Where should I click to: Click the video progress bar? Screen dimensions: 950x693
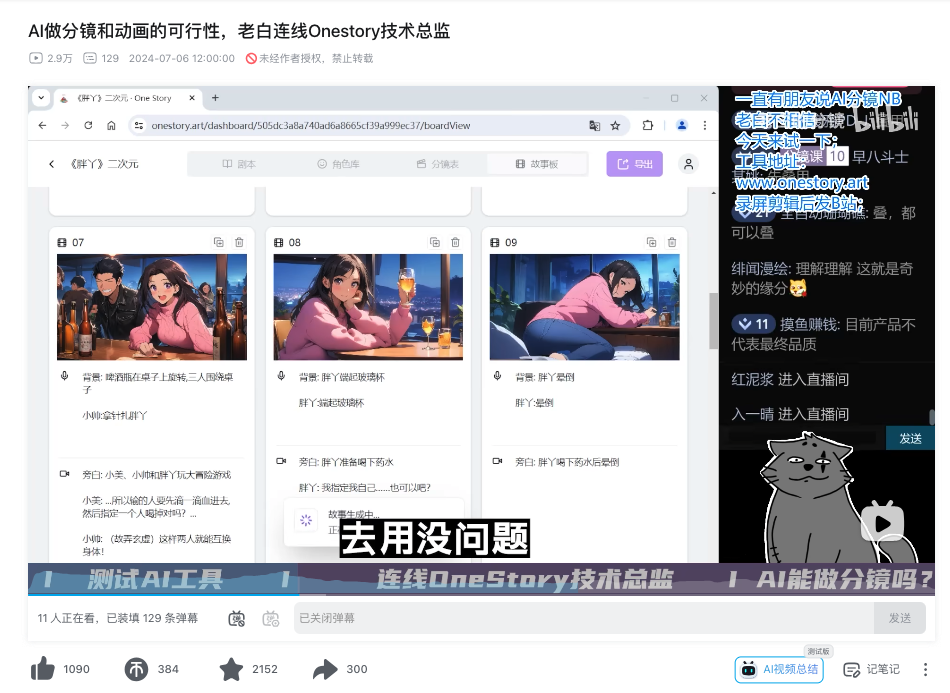pos(481,595)
